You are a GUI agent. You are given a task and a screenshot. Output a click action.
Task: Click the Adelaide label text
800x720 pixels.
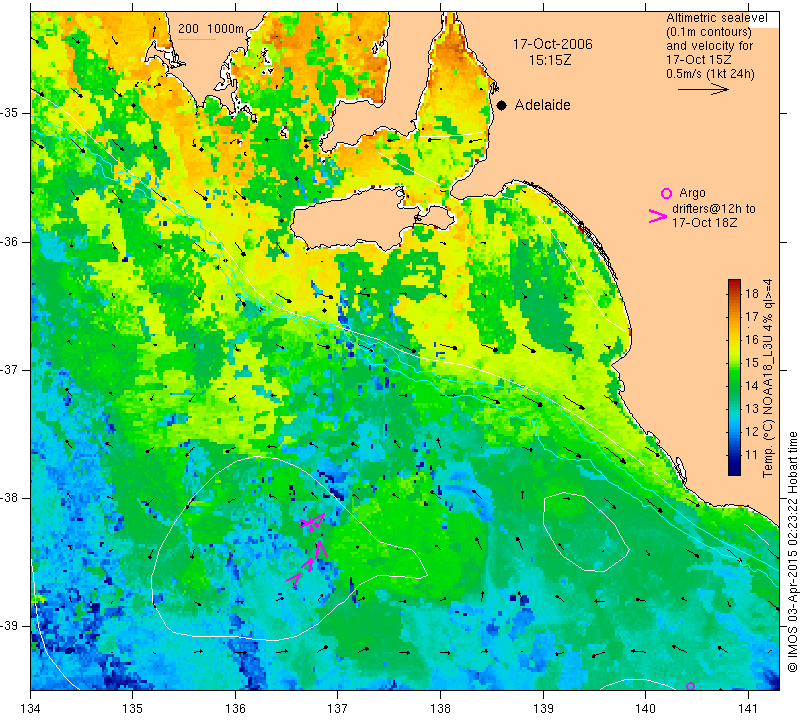point(542,105)
